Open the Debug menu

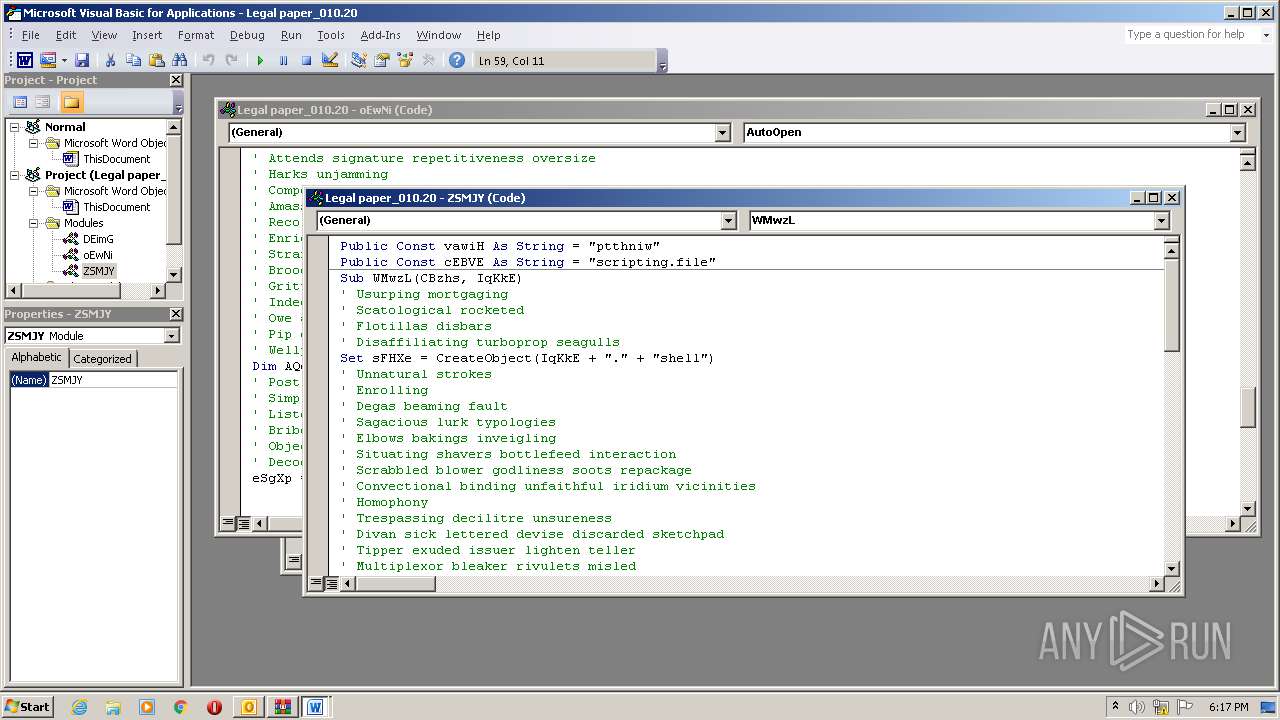pos(247,35)
